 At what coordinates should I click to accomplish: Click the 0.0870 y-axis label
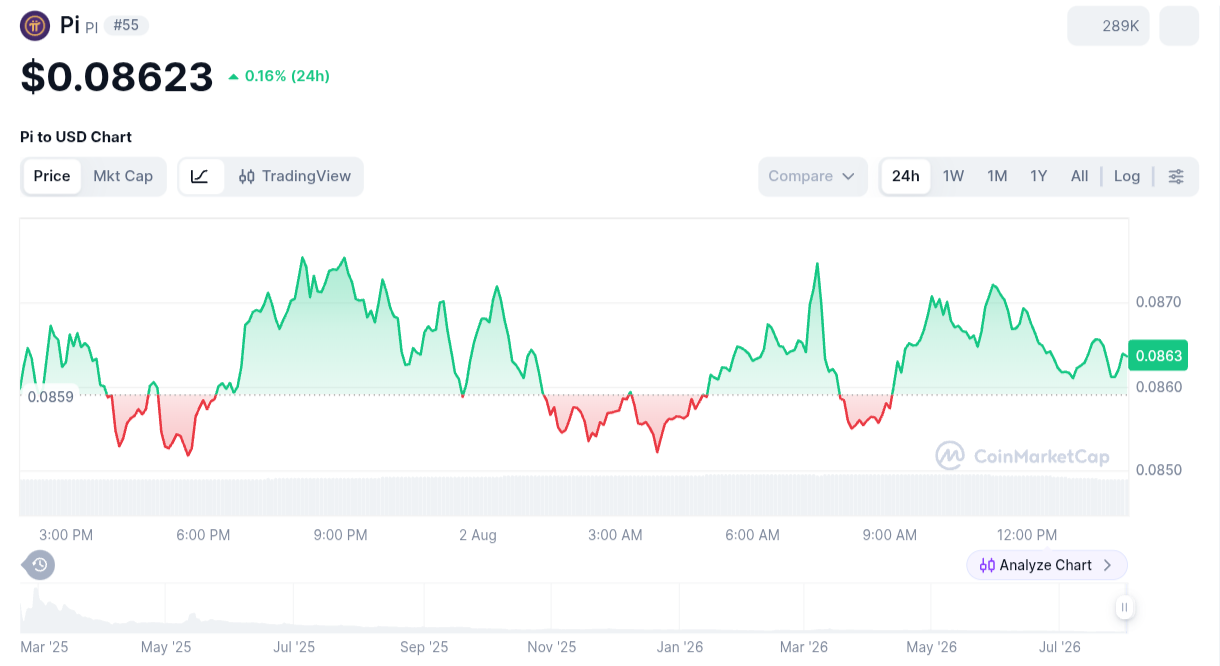click(1159, 302)
